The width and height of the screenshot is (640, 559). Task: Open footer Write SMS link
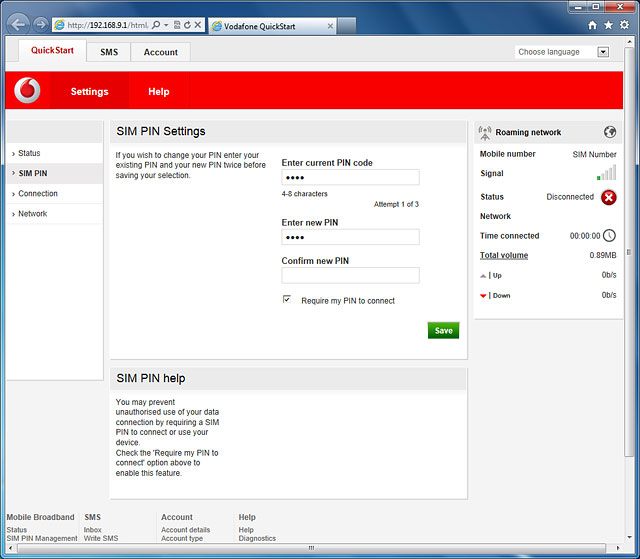click(101, 538)
